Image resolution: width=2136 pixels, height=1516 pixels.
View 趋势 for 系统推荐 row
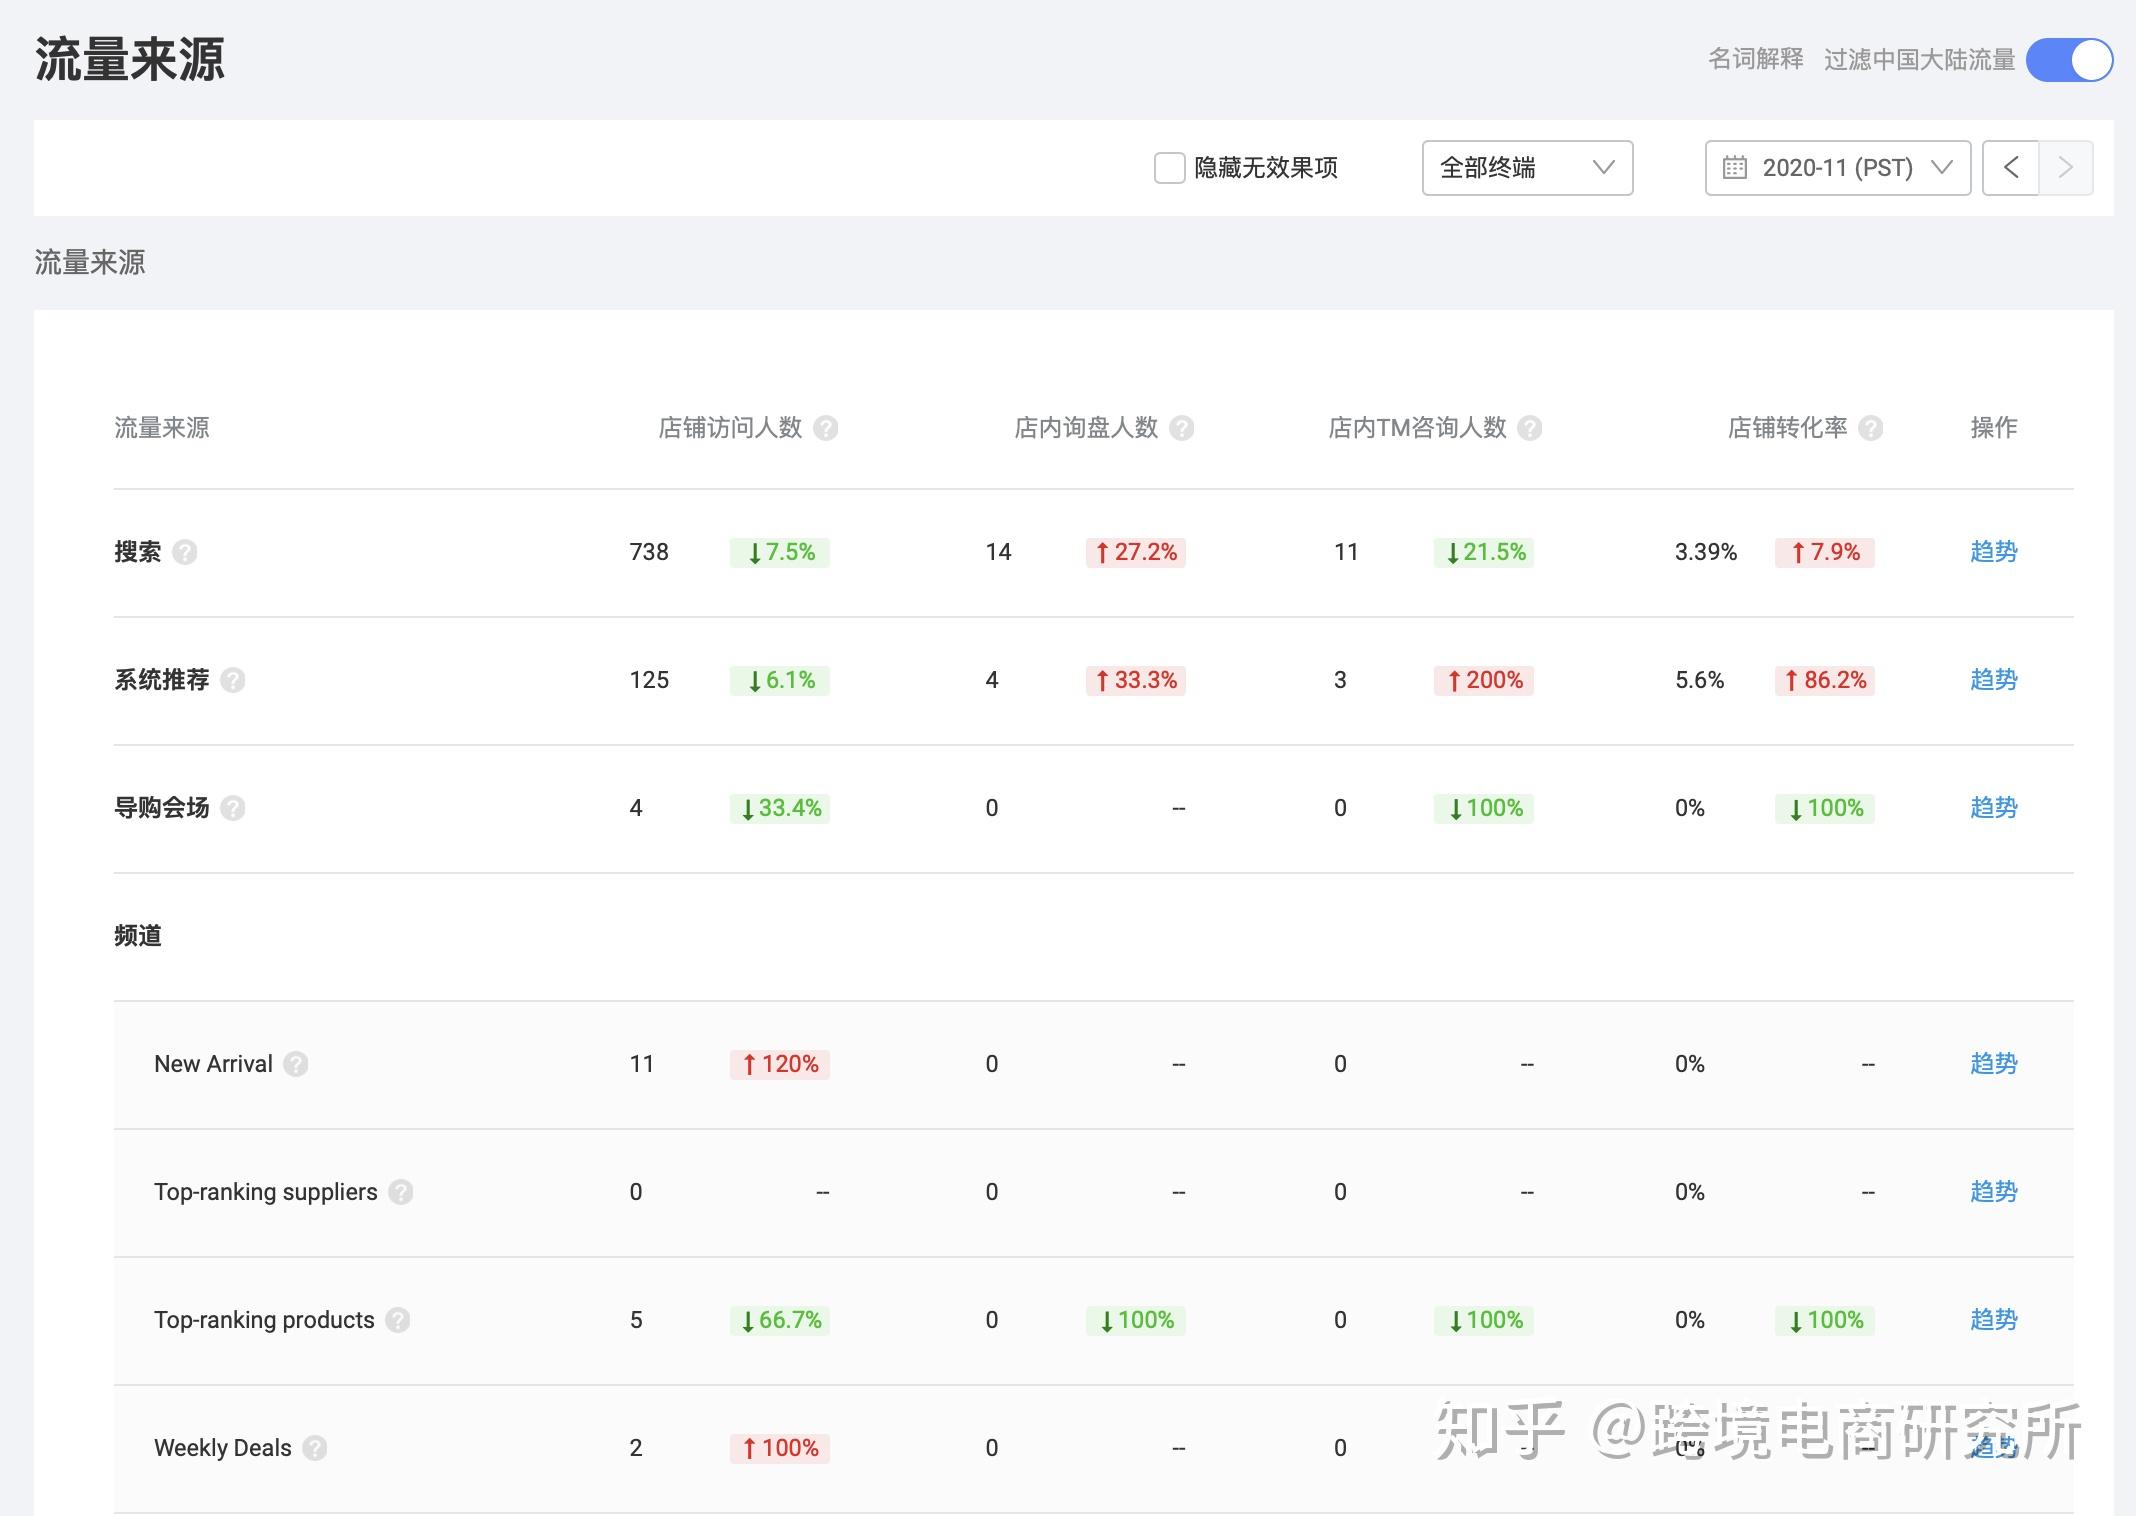tap(1993, 680)
